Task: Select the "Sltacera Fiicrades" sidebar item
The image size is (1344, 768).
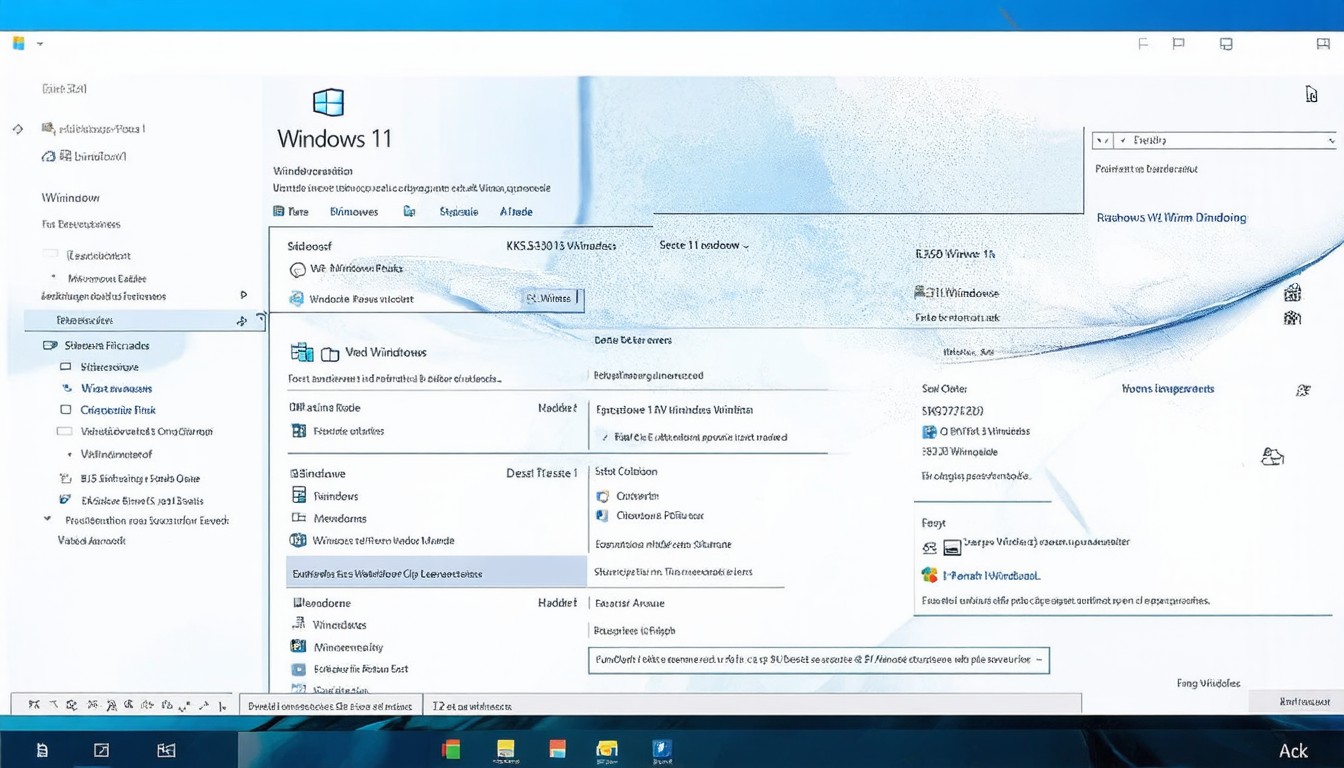Action: (97, 345)
